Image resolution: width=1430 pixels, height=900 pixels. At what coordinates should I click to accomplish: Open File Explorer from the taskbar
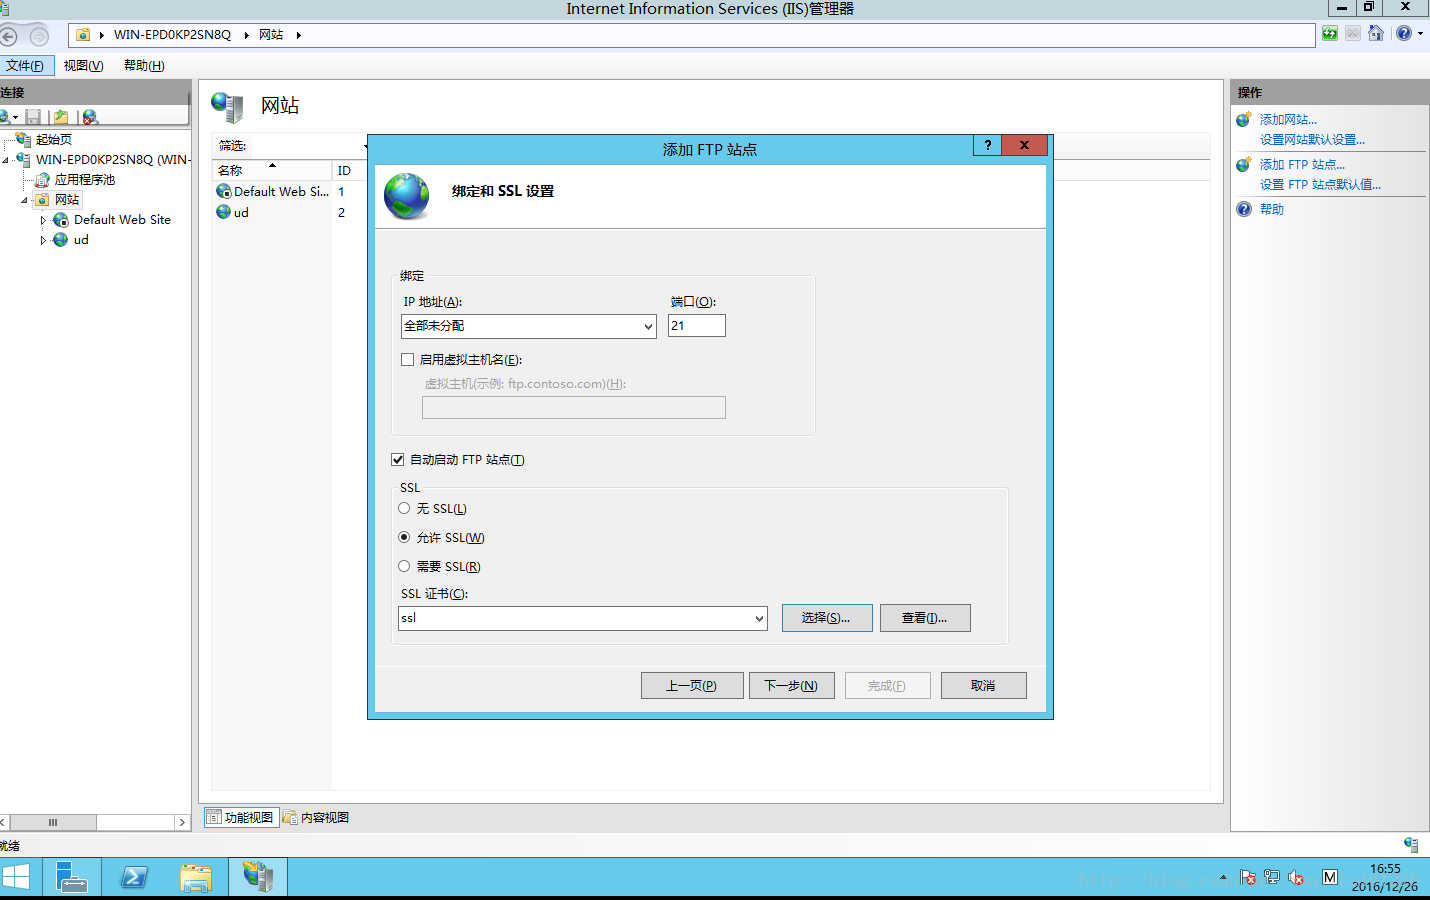pos(196,878)
